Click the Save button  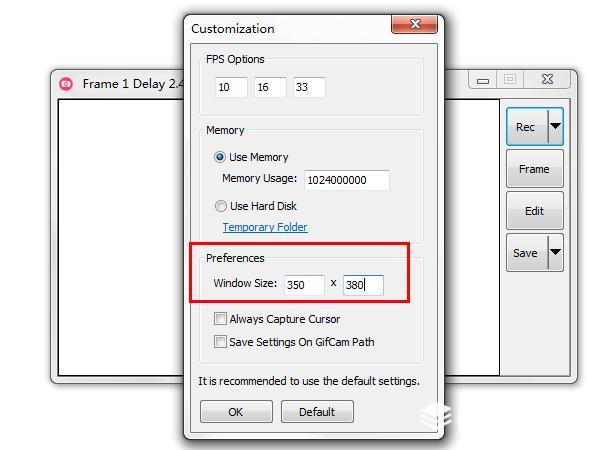527,253
